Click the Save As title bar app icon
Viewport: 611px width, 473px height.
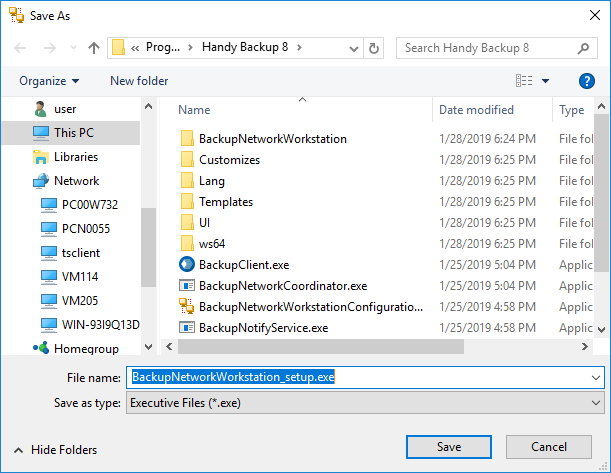(x=17, y=15)
